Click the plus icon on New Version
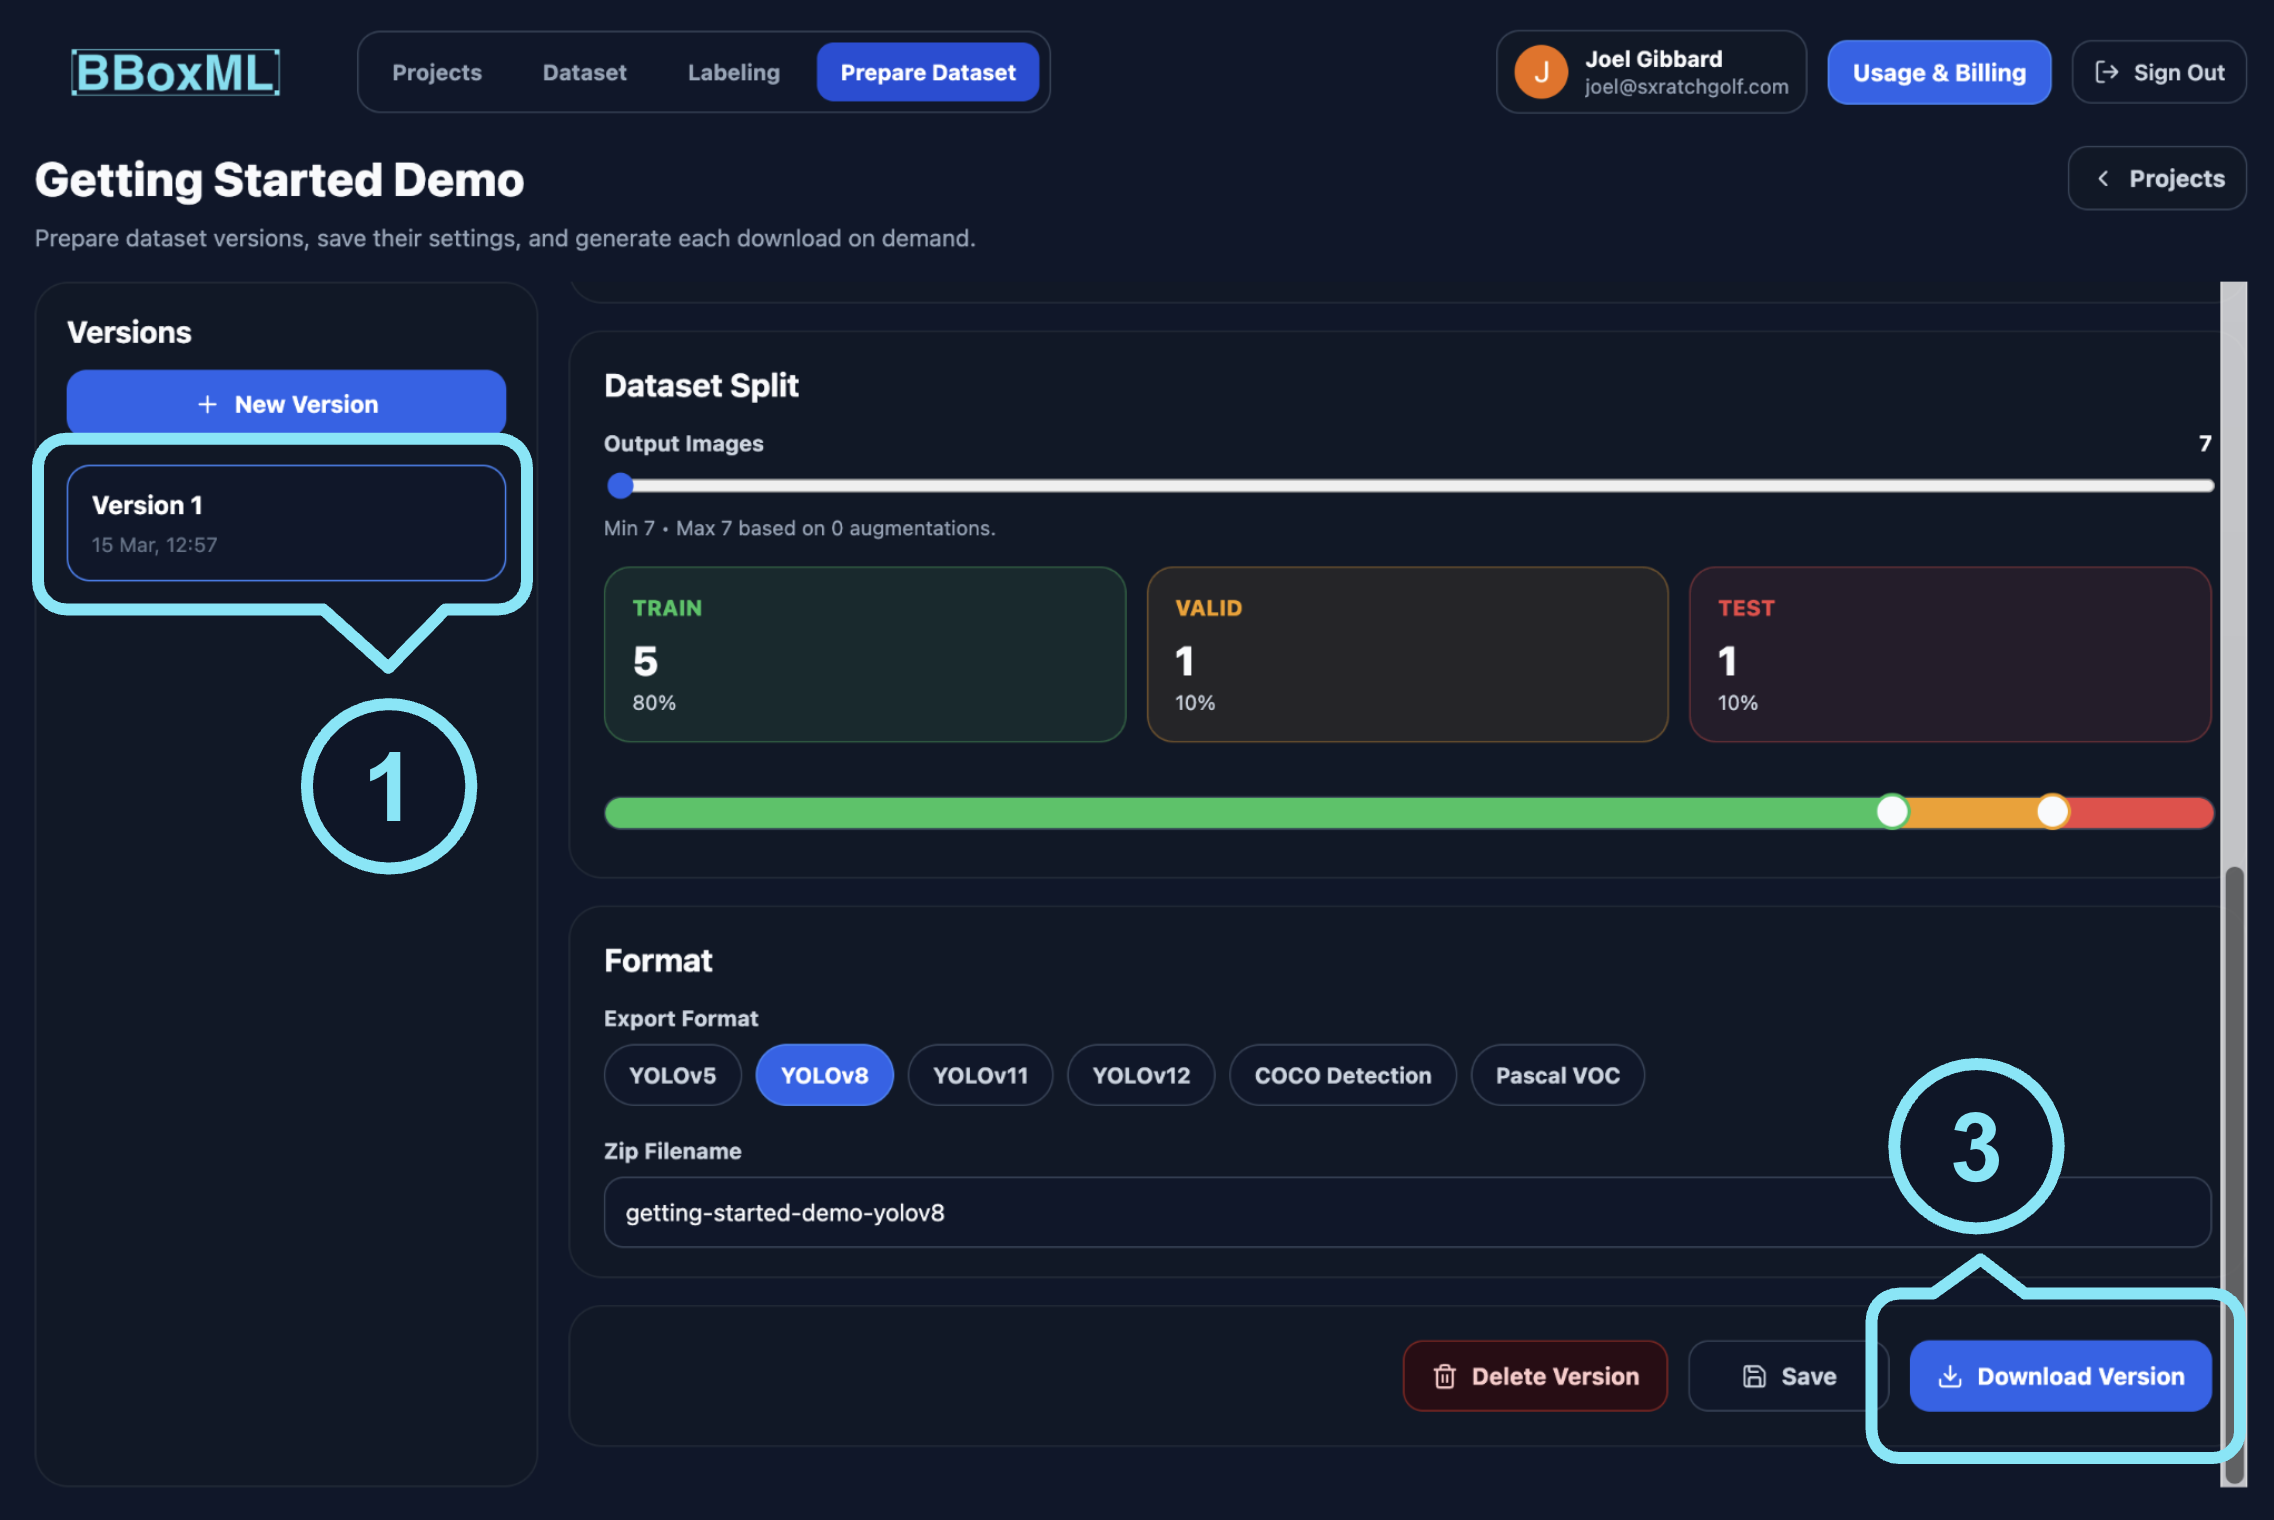Image resolution: width=2274 pixels, height=1520 pixels. (x=206, y=403)
